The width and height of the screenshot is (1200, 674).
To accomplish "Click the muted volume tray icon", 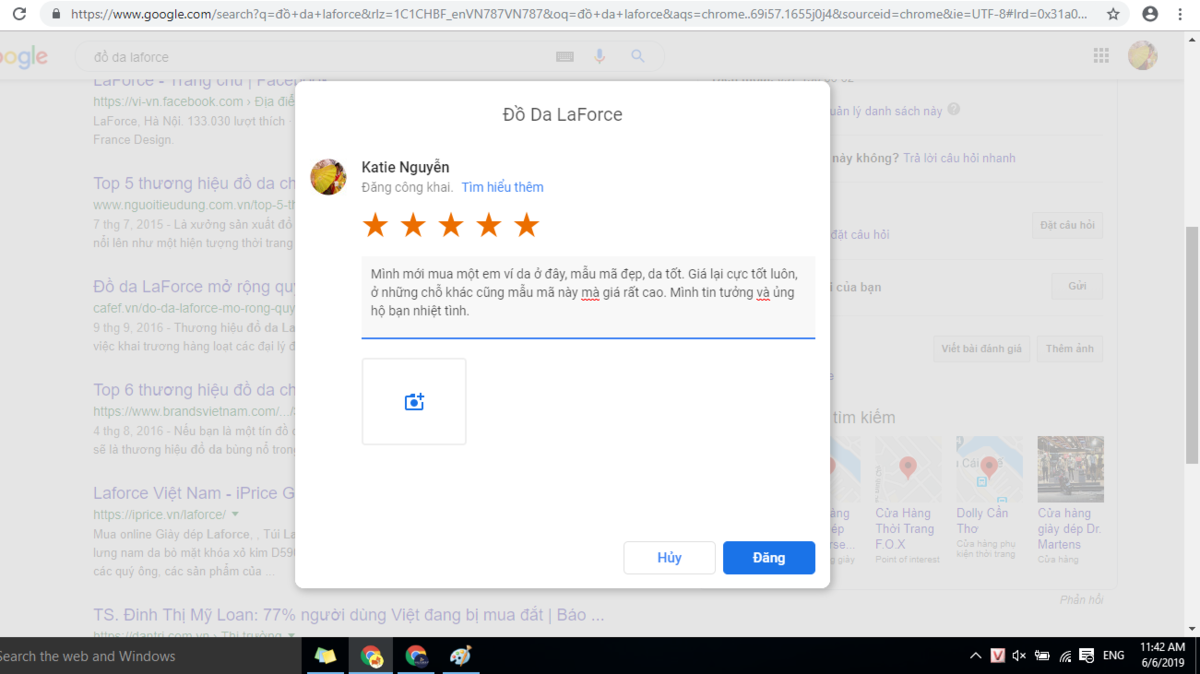I will point(1020,656).
